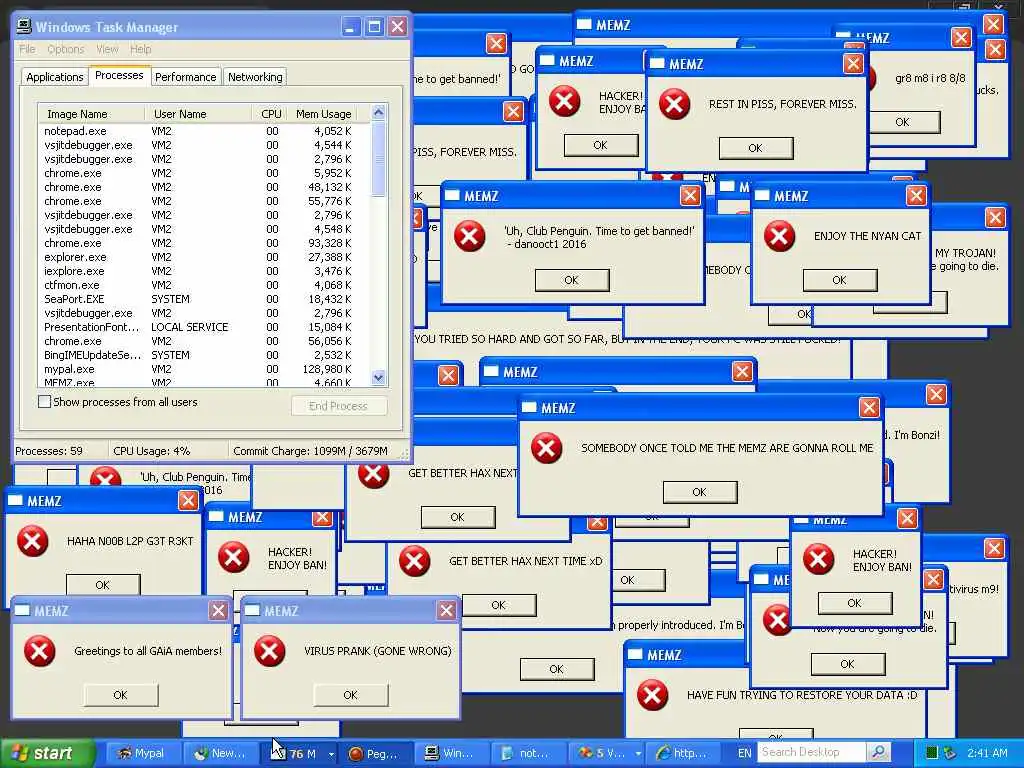Select explorer.exe process row
This screenshot has width=1024, height=768.
click(x=204, y=257)
